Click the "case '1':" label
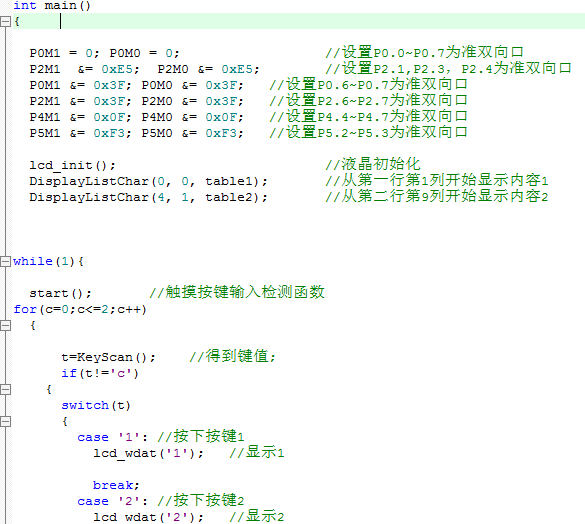Image resolution: width=585 pixels, height=524 pixels. coord(112,437)
